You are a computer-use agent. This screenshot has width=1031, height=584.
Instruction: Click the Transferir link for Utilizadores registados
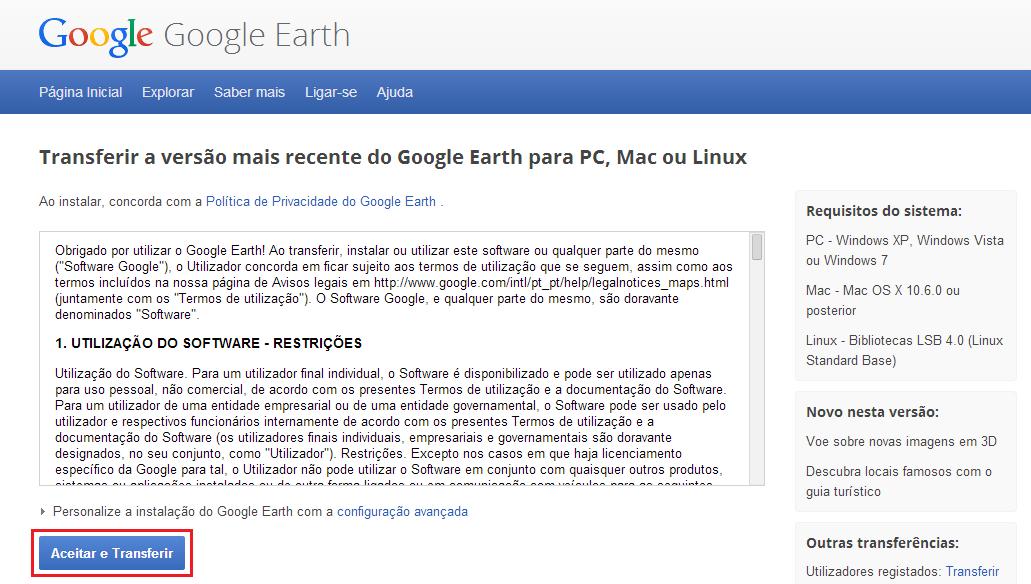972,572
